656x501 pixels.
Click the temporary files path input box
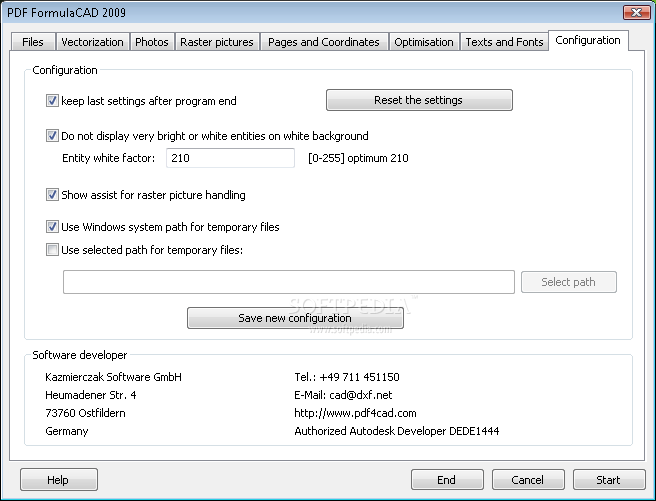click(x=289, y=282)
